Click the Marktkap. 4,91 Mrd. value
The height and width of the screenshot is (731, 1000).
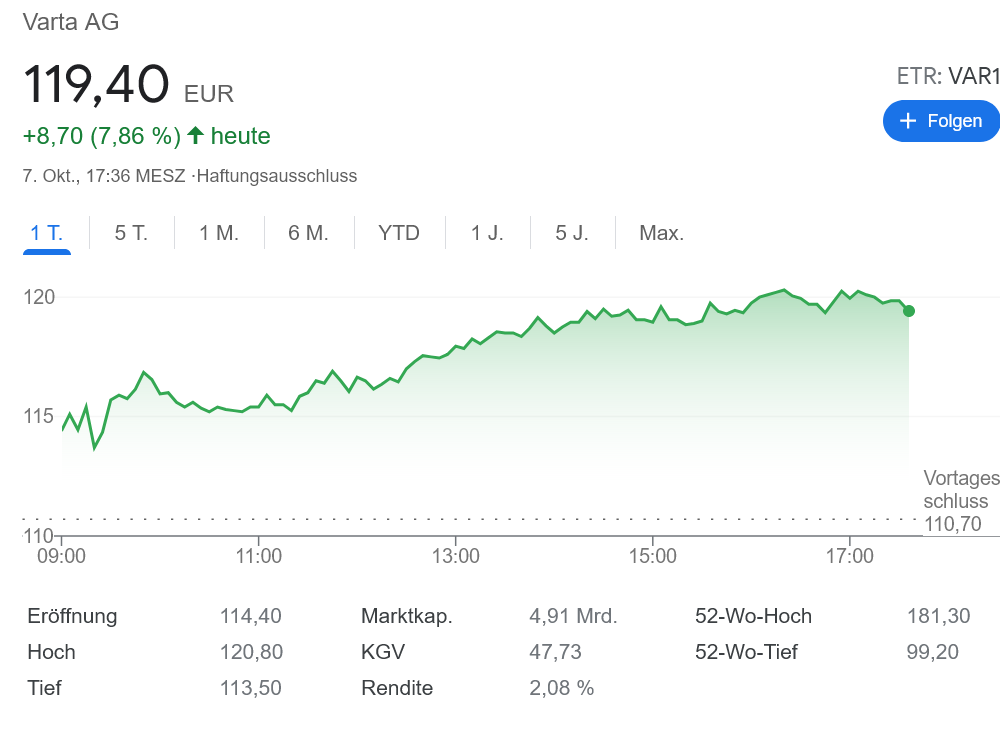pos(573,616)
